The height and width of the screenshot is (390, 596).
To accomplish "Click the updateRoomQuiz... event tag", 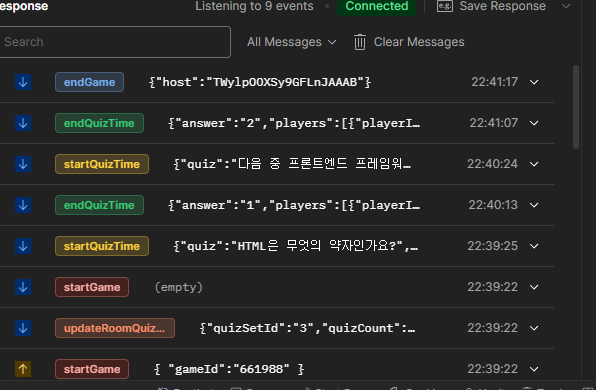I will coord(115,328).
